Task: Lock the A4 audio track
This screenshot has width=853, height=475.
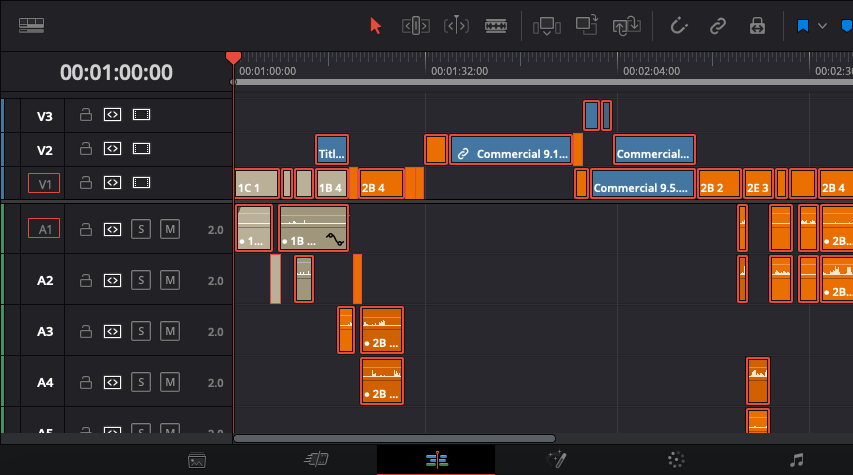Action: tap(85, 383)
